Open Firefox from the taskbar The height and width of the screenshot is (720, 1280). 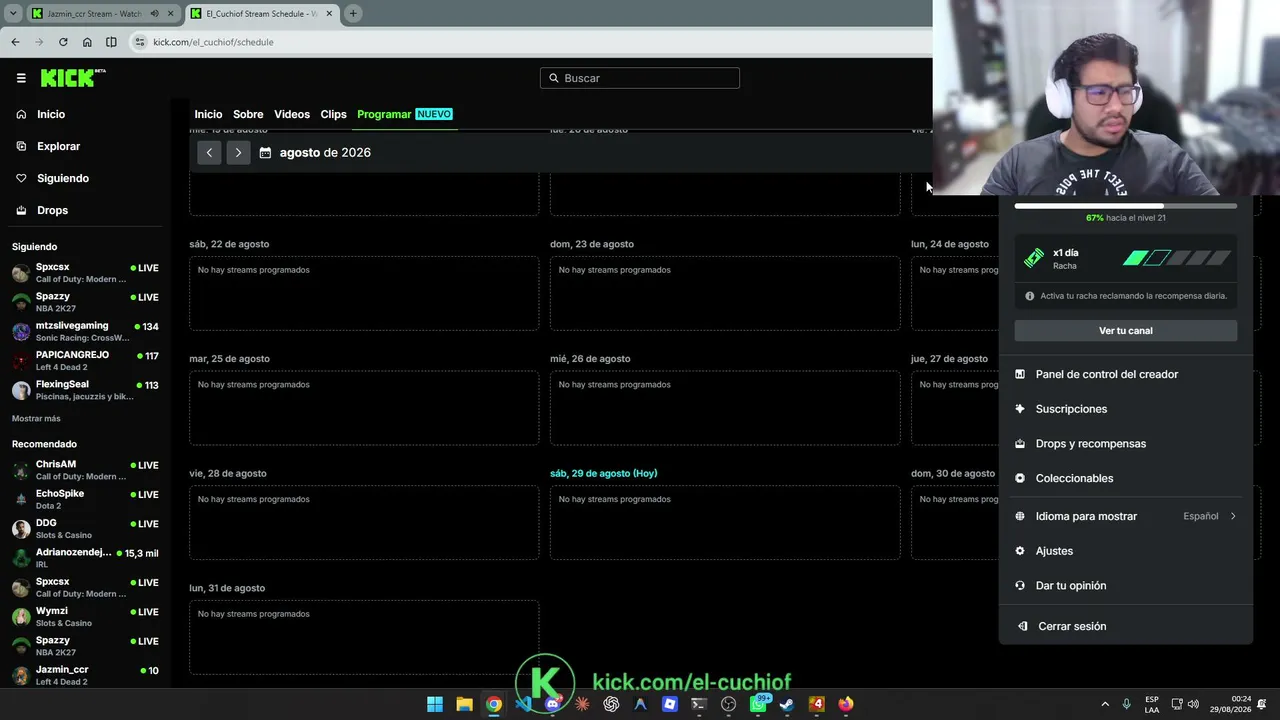click(846, 704)
